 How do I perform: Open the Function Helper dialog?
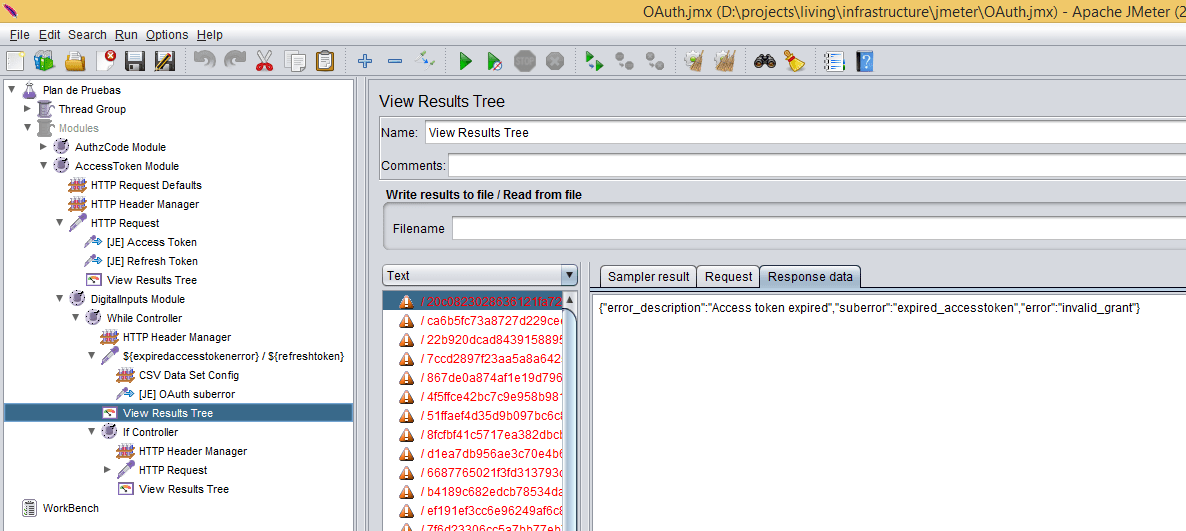(x=834, y=61)
